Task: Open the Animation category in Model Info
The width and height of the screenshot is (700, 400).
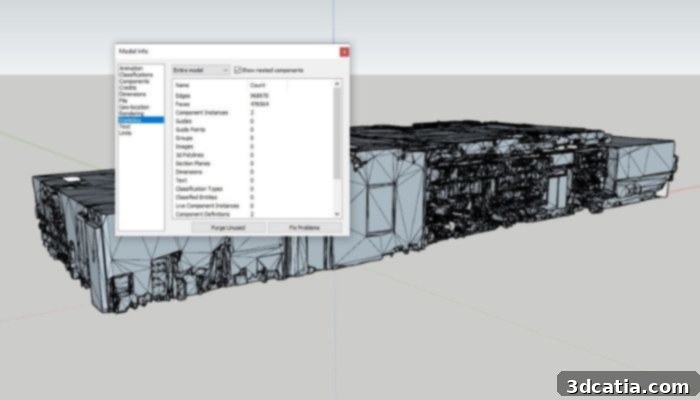Action: click(x=131, y=68)
